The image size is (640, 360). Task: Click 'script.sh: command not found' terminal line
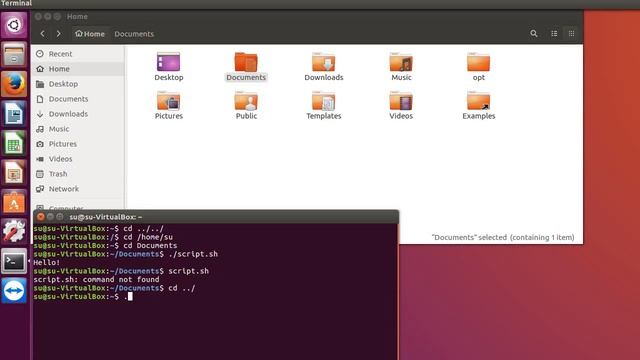click(96, 280)
